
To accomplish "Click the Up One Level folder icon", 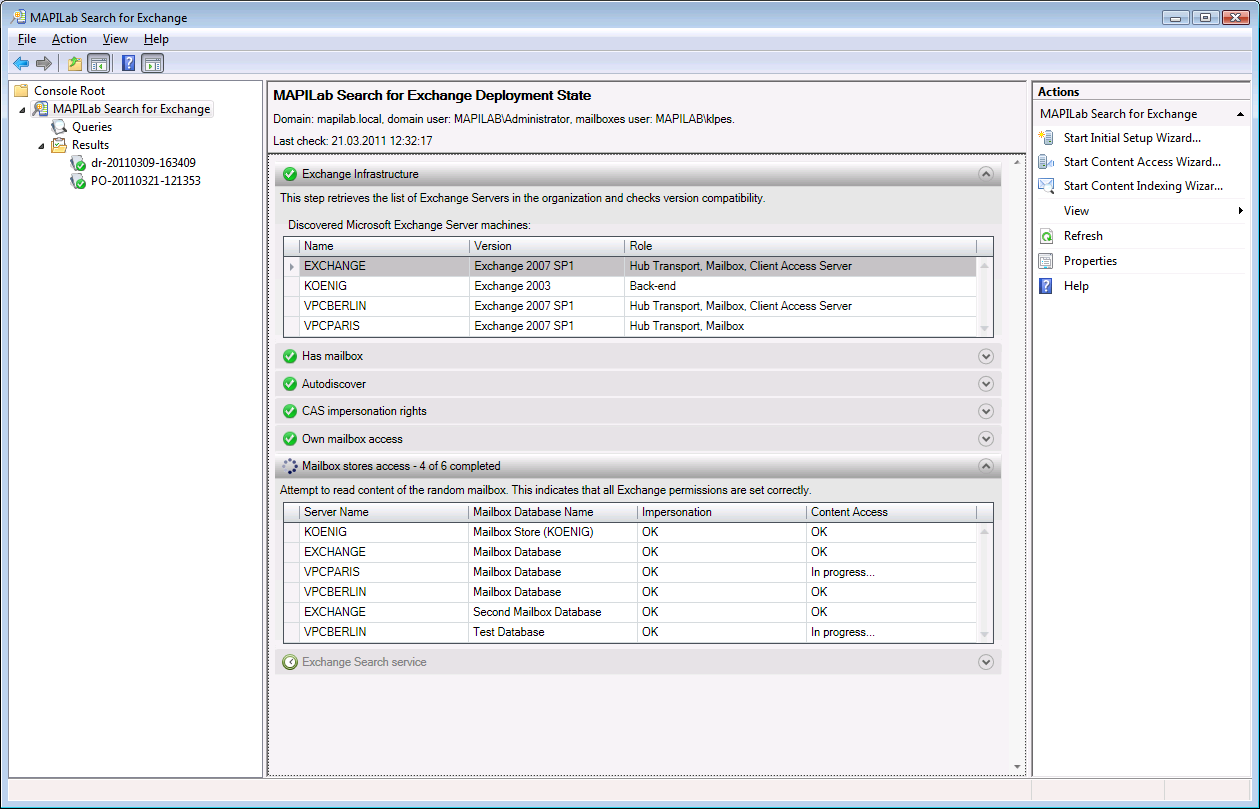I will [74, 64].
